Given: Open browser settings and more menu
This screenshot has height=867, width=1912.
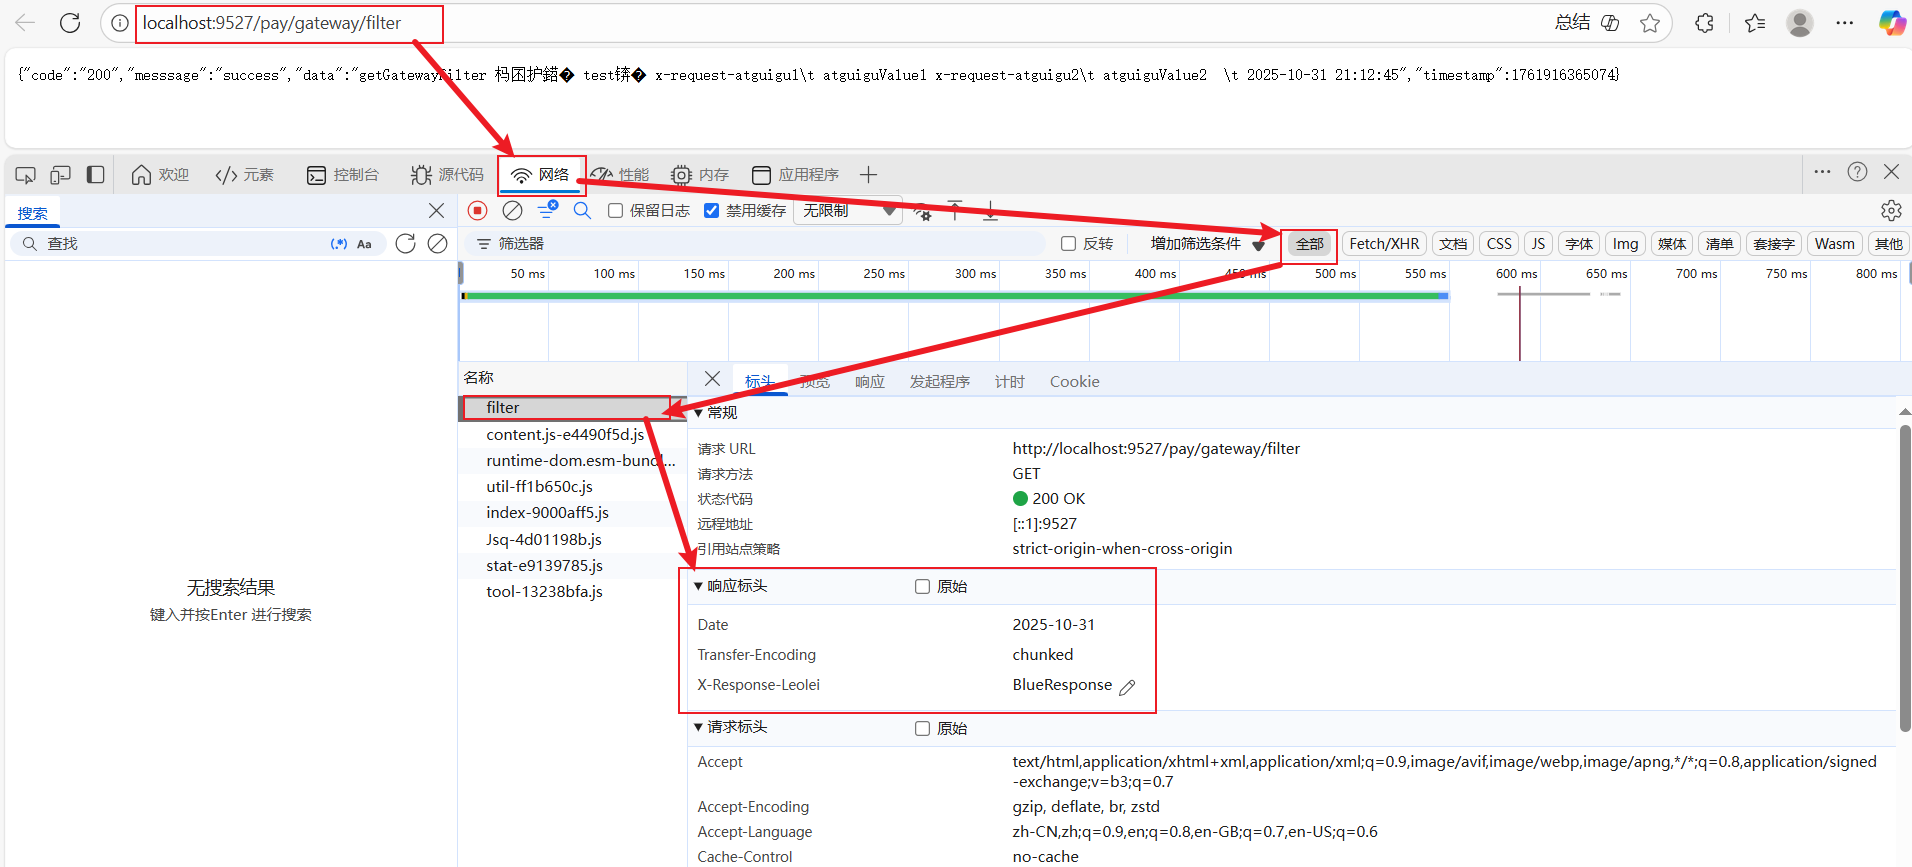Looking at the screenshot, I should (x=1845, y=23).
